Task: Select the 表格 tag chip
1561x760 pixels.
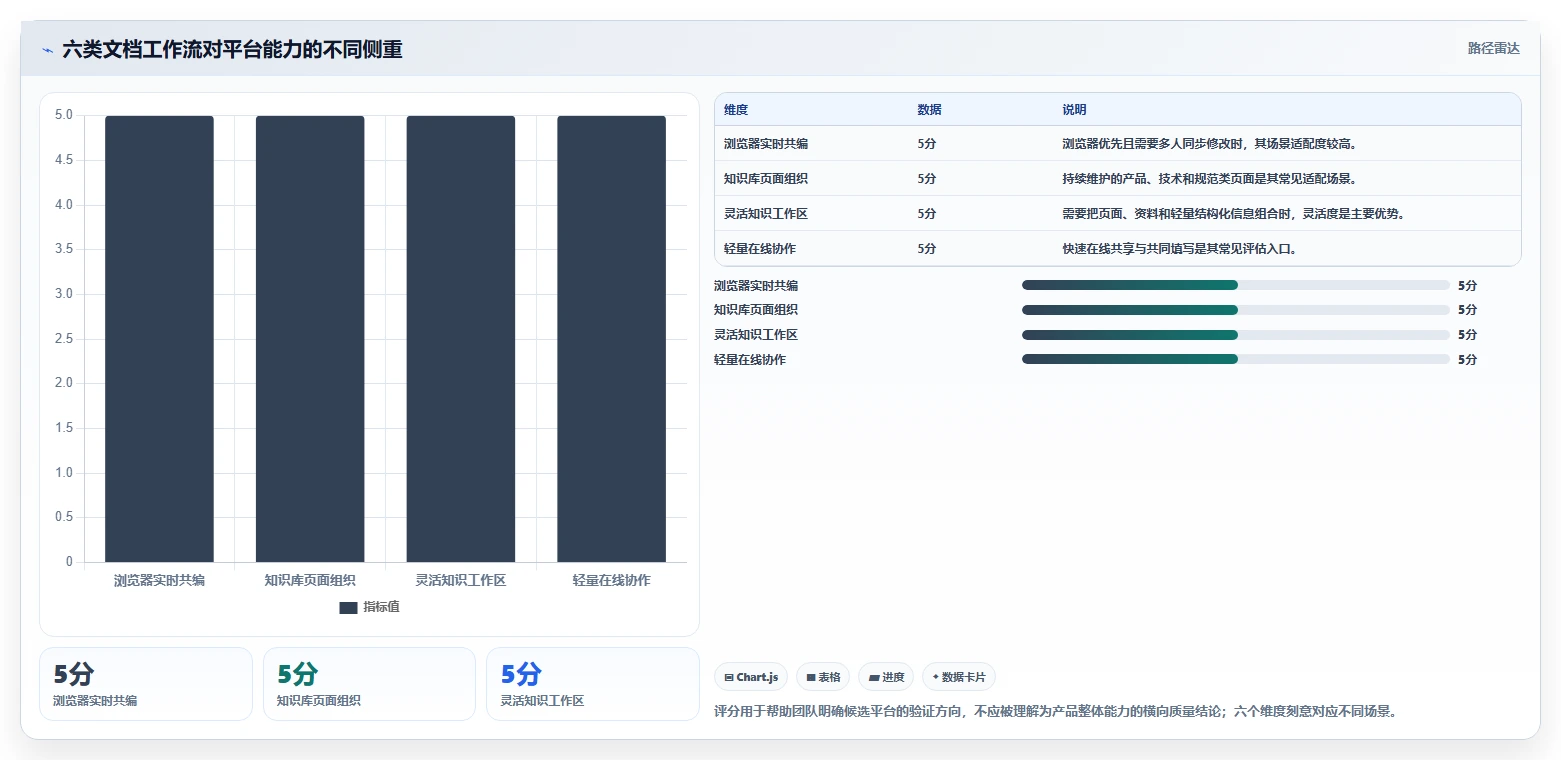Action: 823,677
